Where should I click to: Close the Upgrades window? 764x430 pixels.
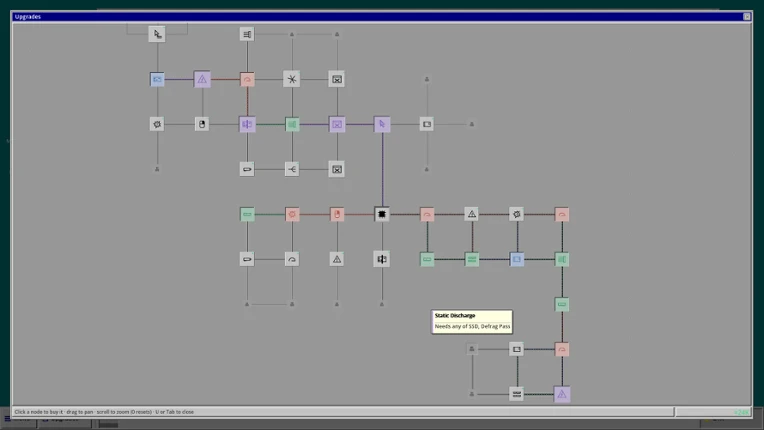tap(746, 17)
